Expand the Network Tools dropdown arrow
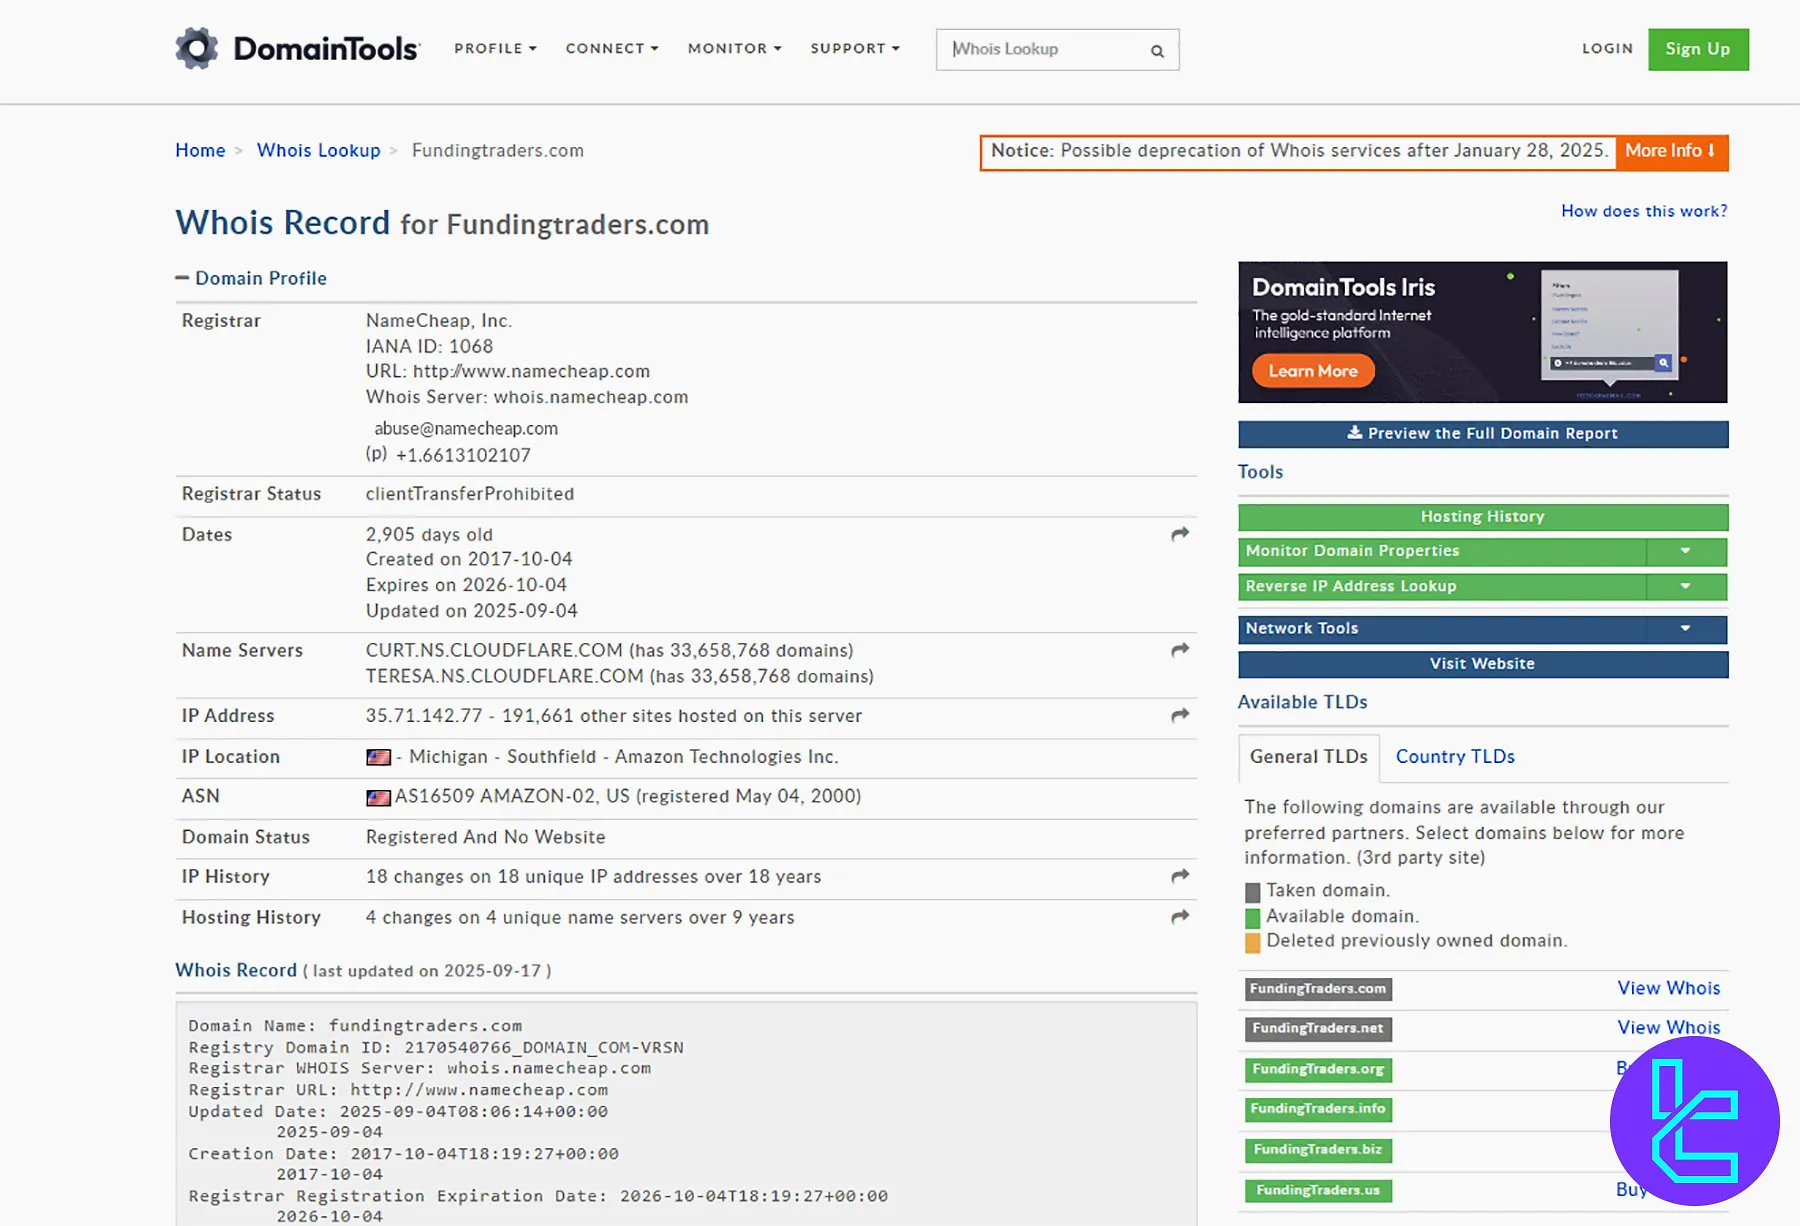This screenshot has height=1226, width=1800. coord(1685,628)
